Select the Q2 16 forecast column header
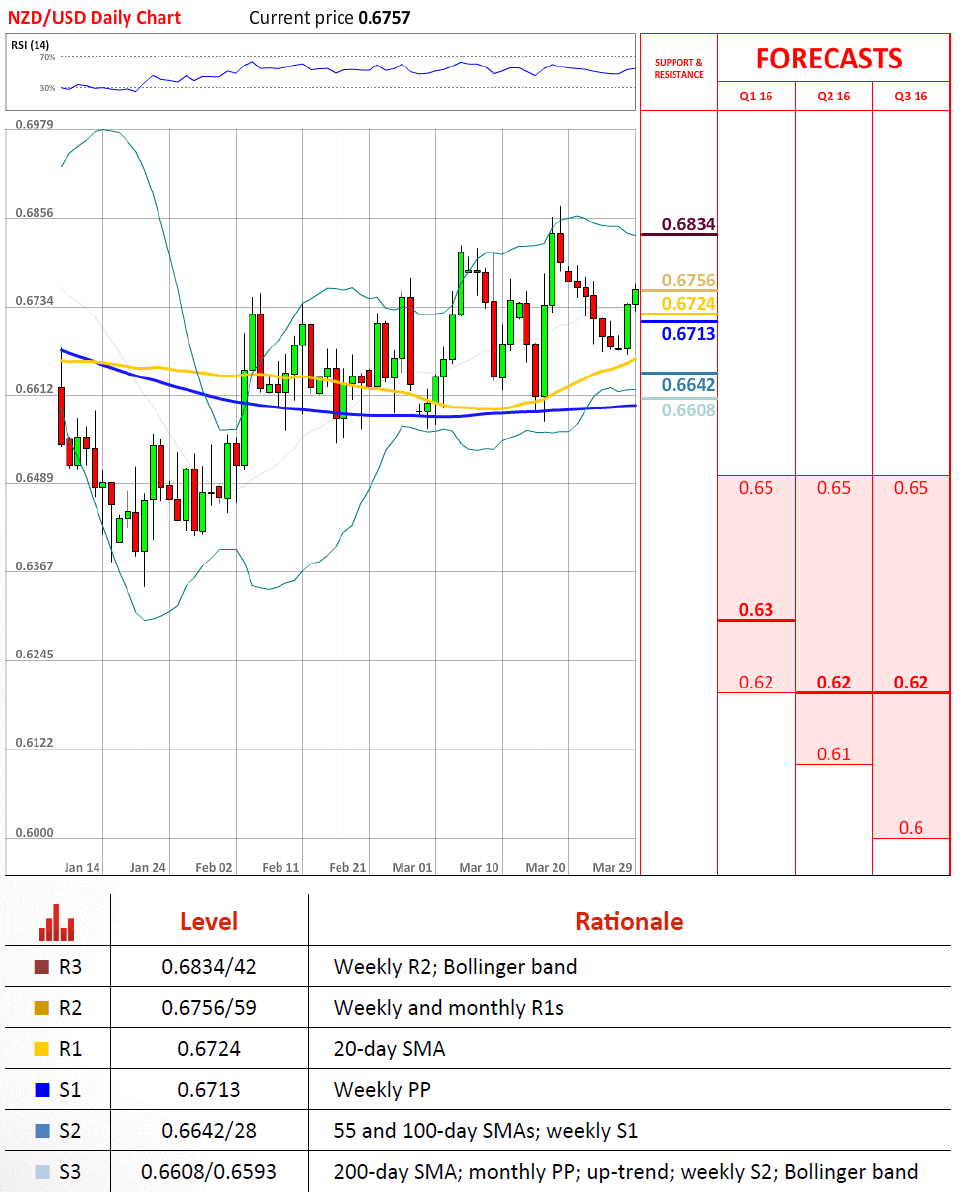This screenshot has width=963, height=1192. [x=834, y=96]
